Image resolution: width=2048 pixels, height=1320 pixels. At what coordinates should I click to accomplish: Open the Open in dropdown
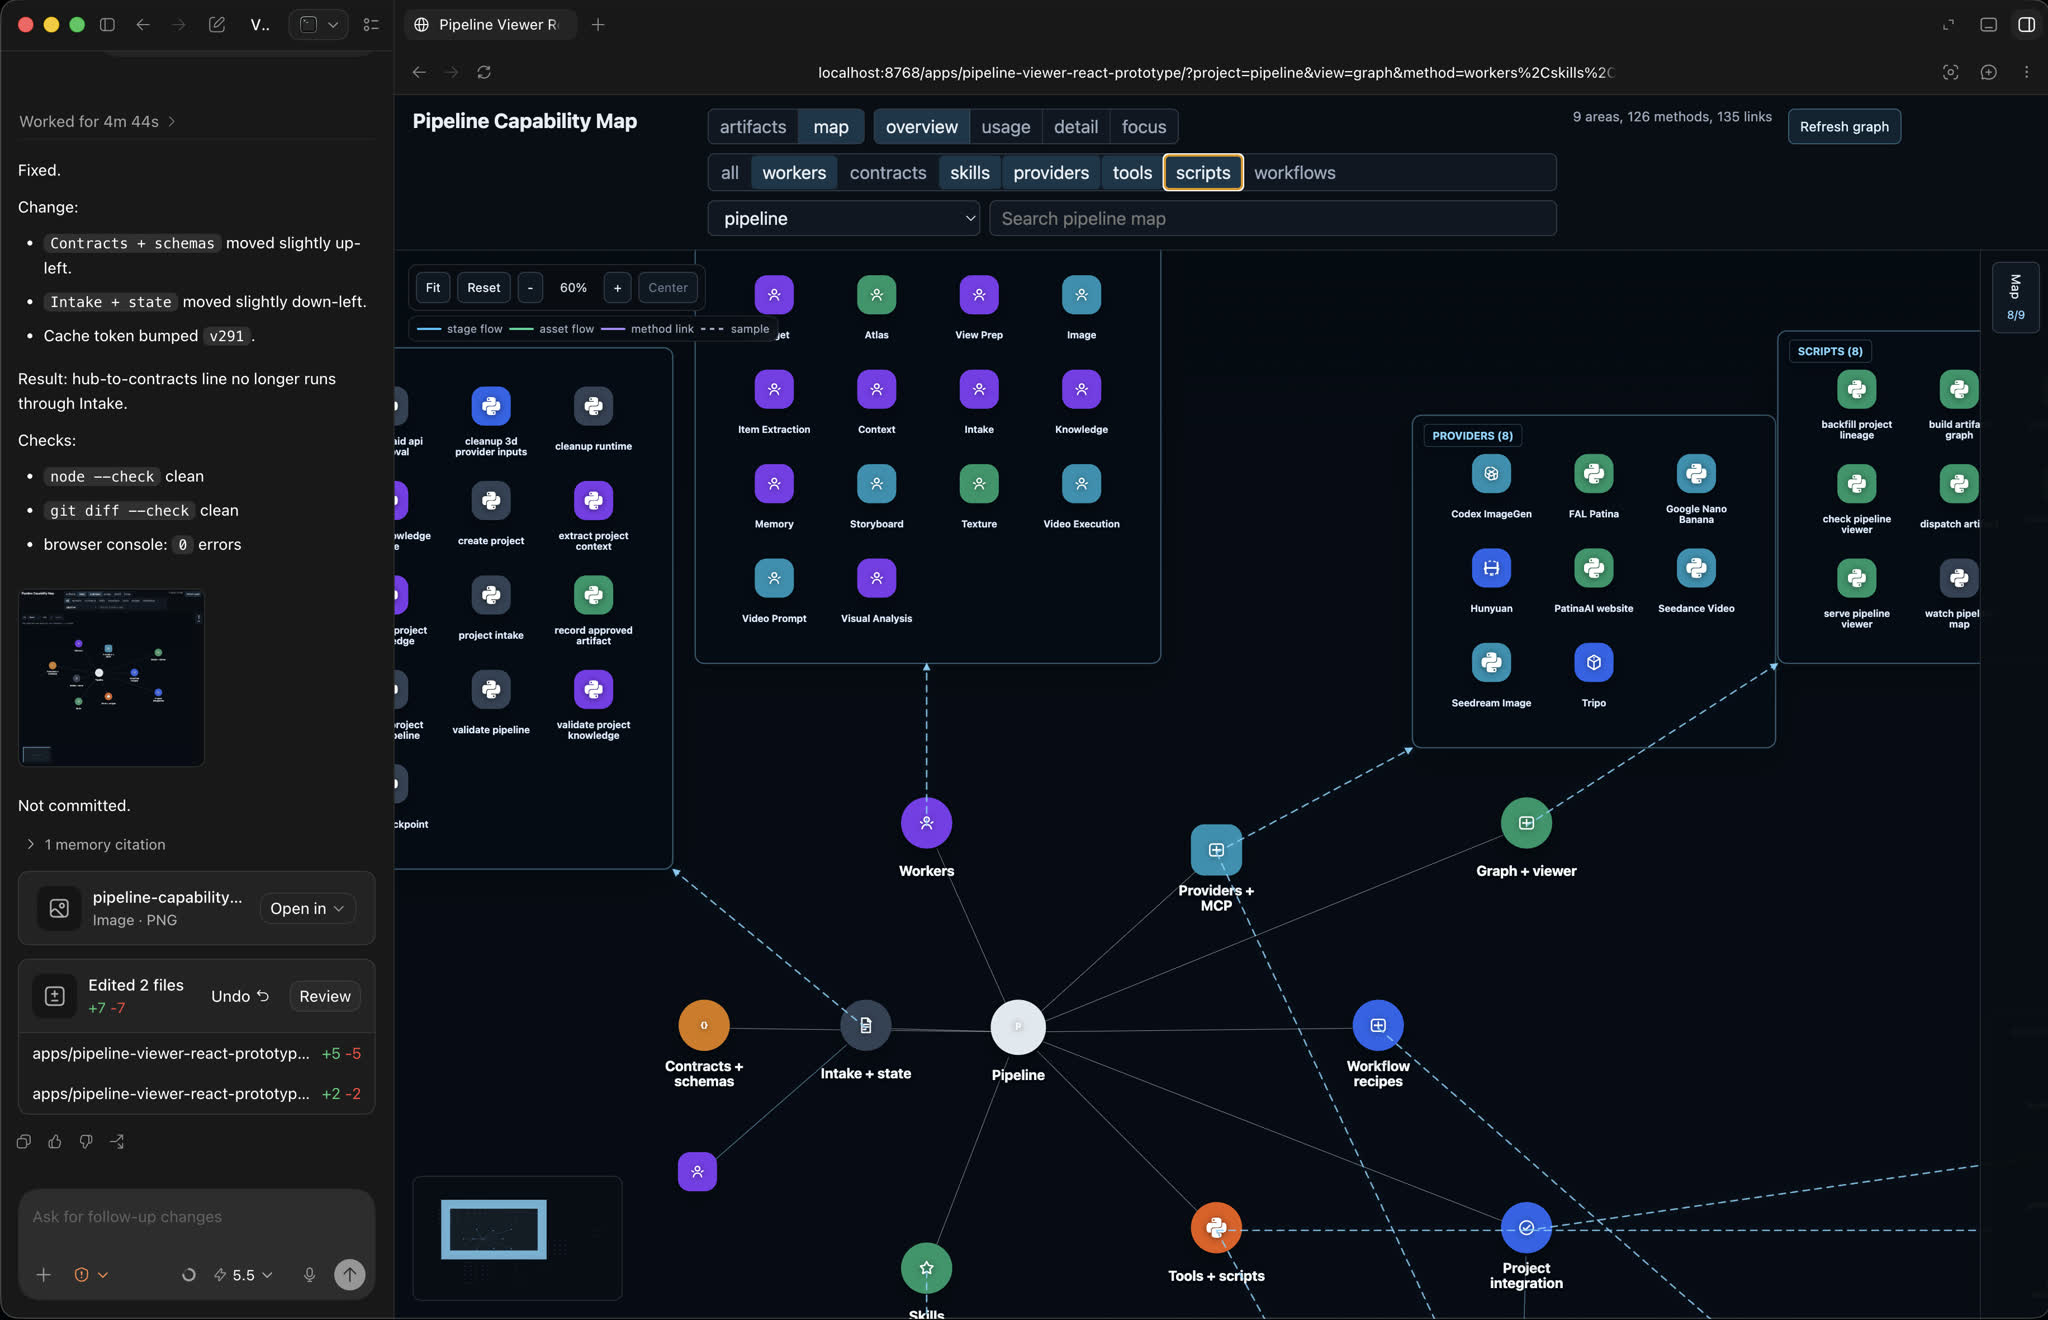tap(307, 908)
